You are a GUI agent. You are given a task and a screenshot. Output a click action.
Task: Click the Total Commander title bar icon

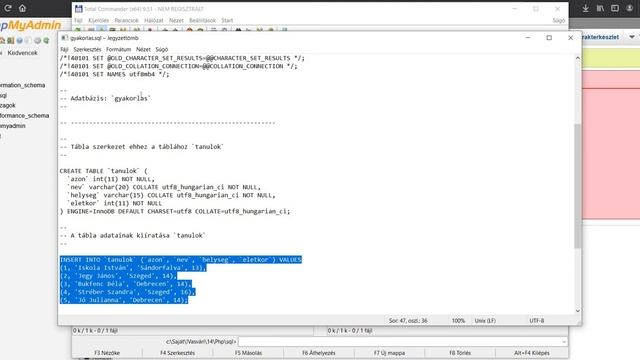point(78,9)
